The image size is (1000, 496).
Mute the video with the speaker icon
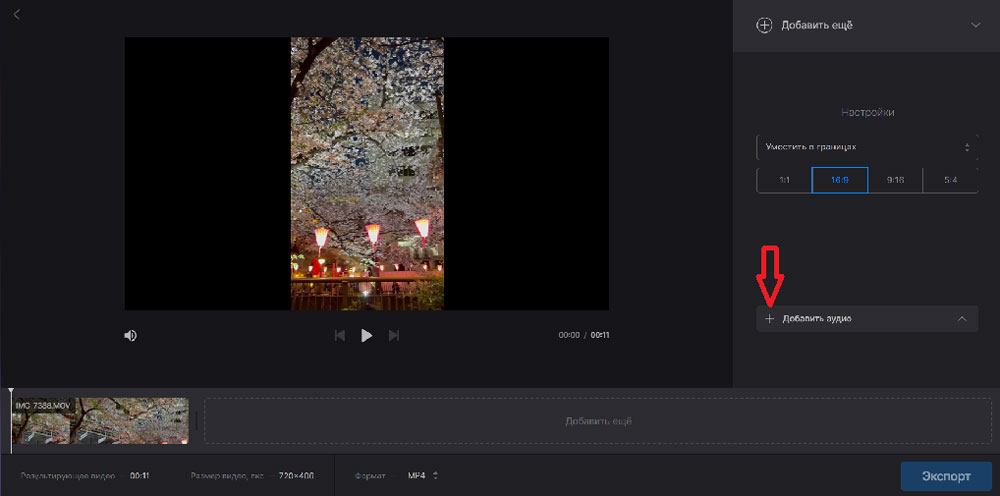pyautogui.click(x=130, y=335)
